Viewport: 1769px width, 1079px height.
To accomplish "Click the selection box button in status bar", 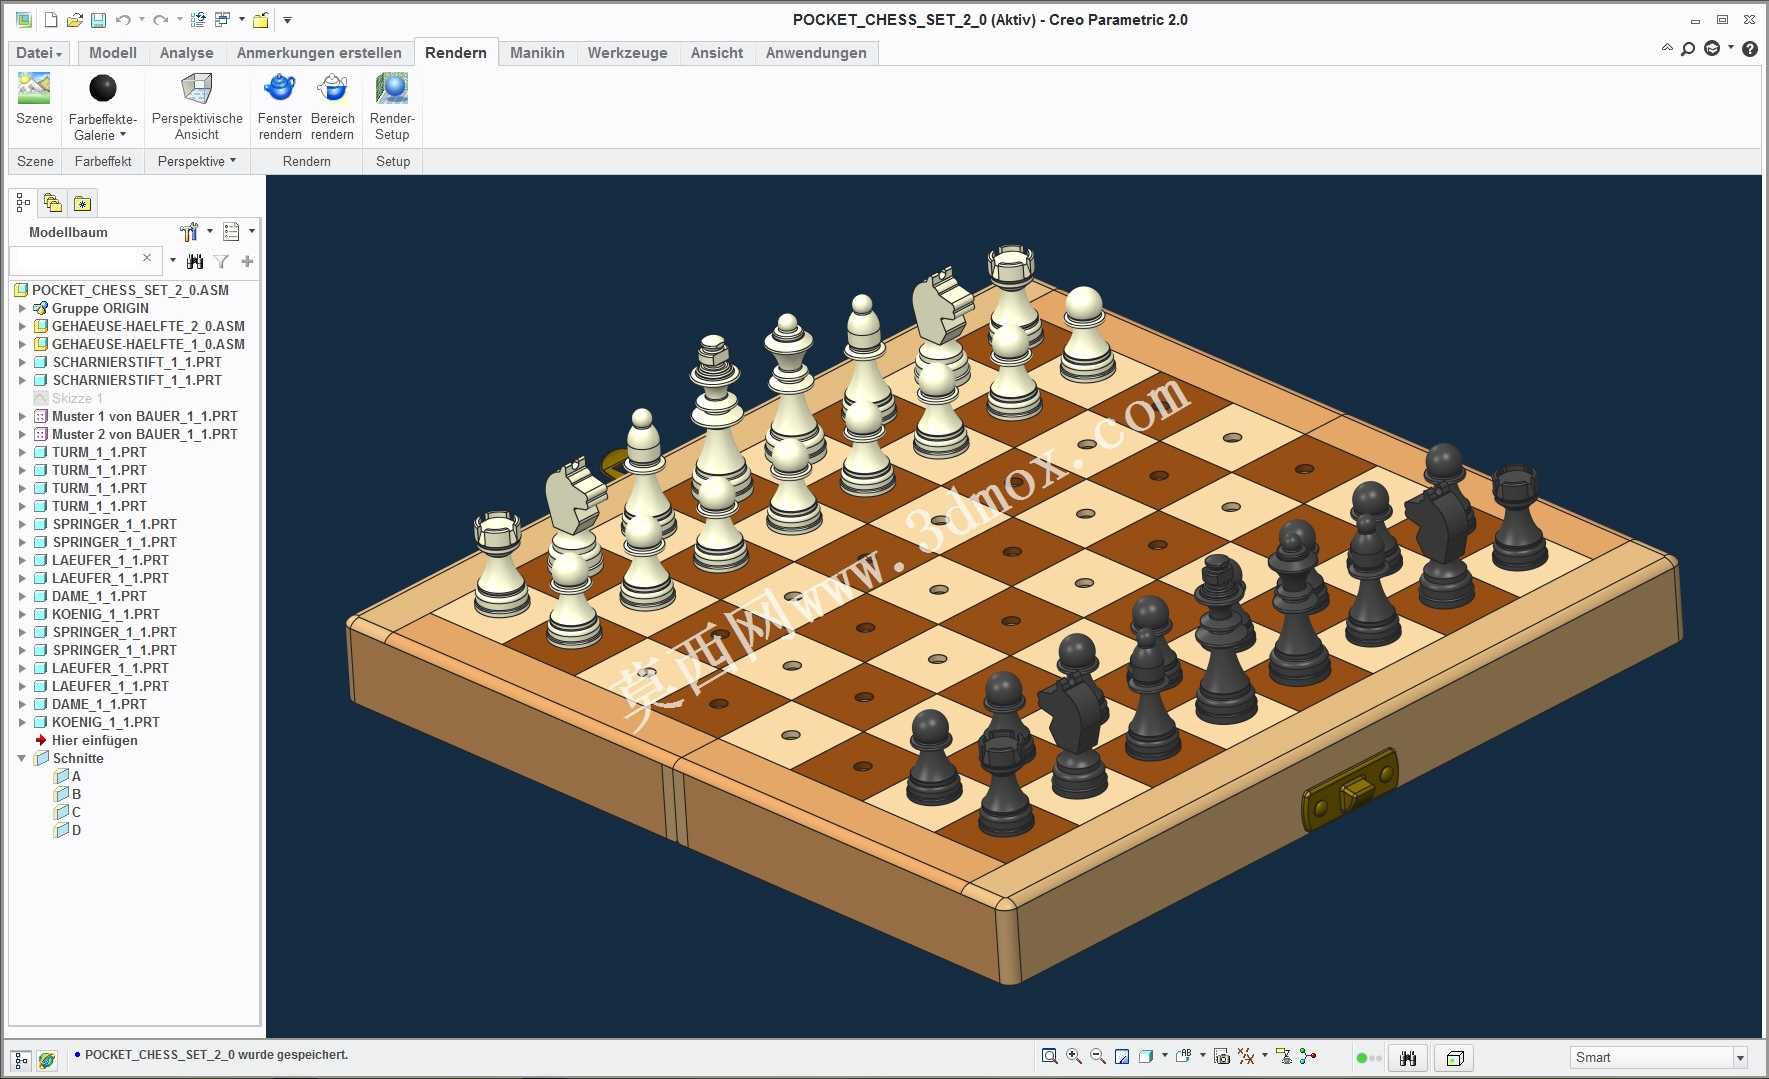I will (x=1455, y=1057).
